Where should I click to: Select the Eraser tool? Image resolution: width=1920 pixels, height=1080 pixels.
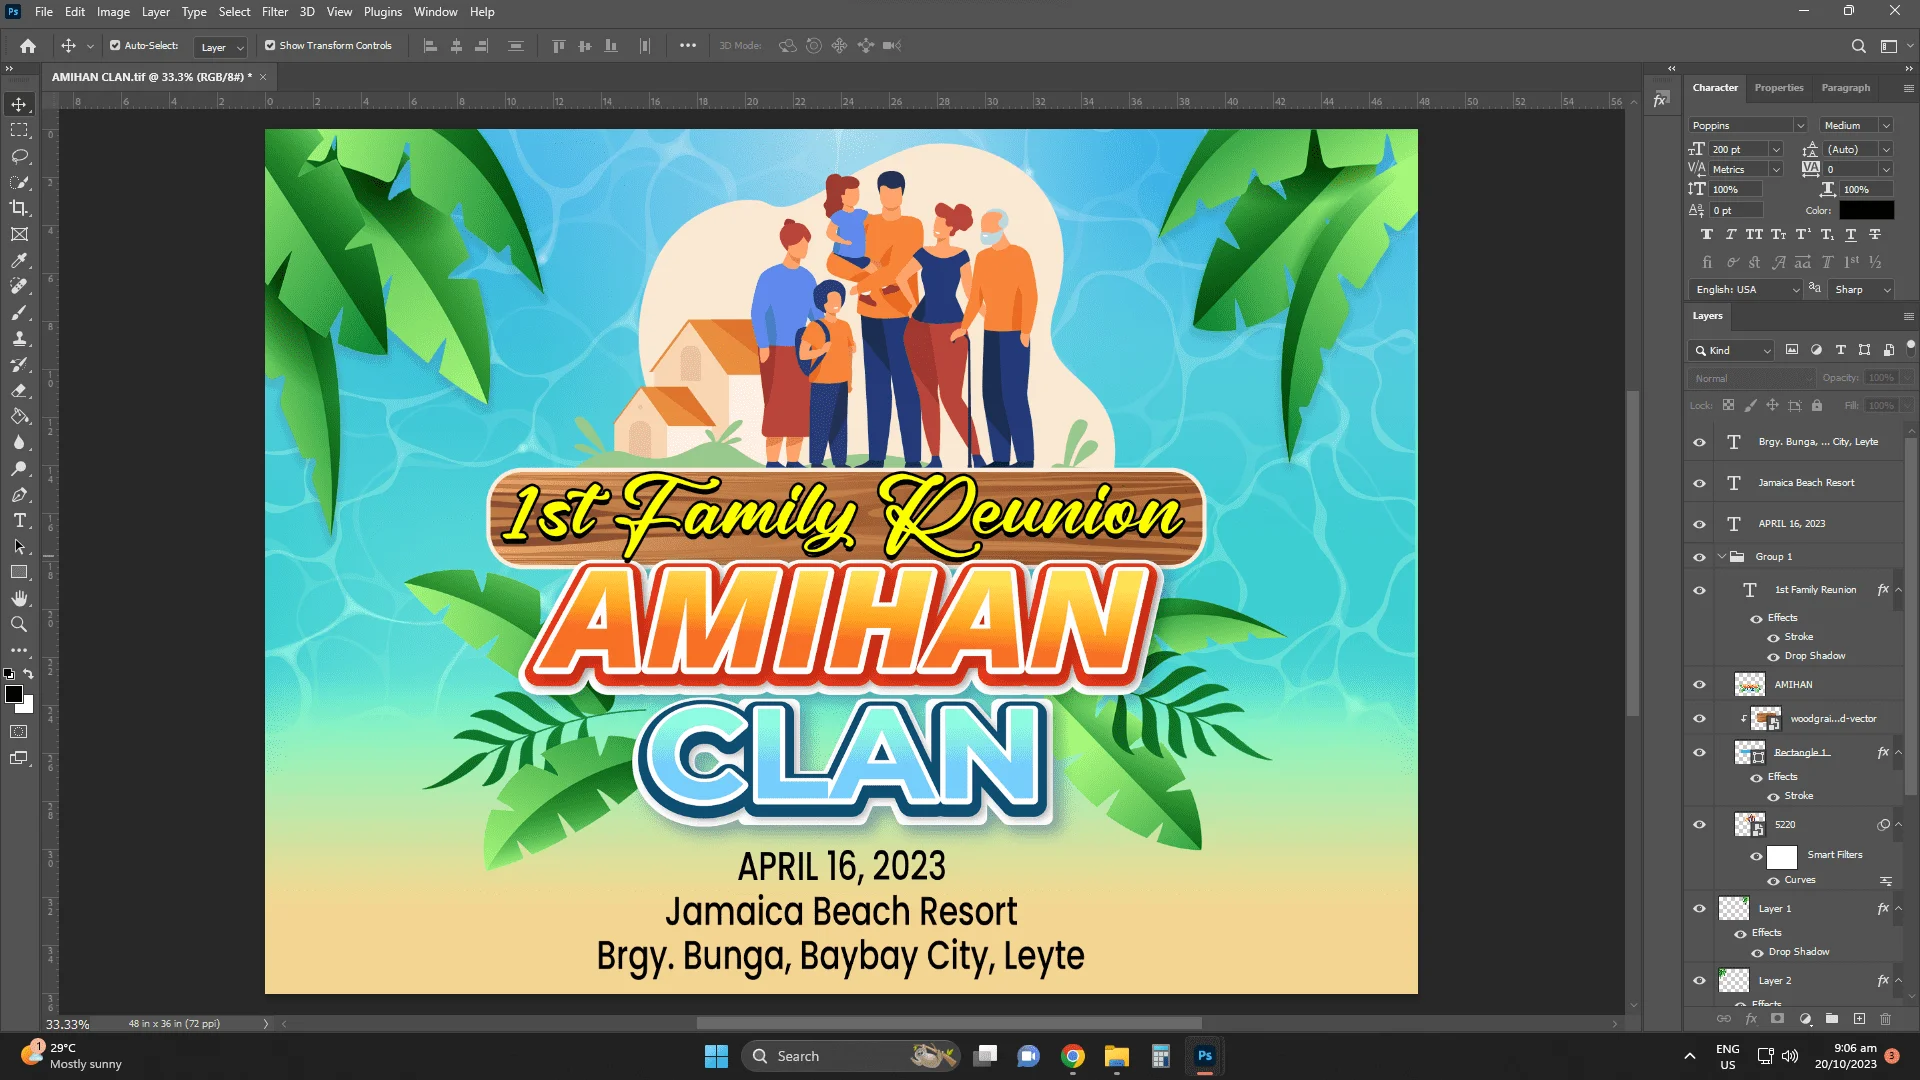pos(19,390)
